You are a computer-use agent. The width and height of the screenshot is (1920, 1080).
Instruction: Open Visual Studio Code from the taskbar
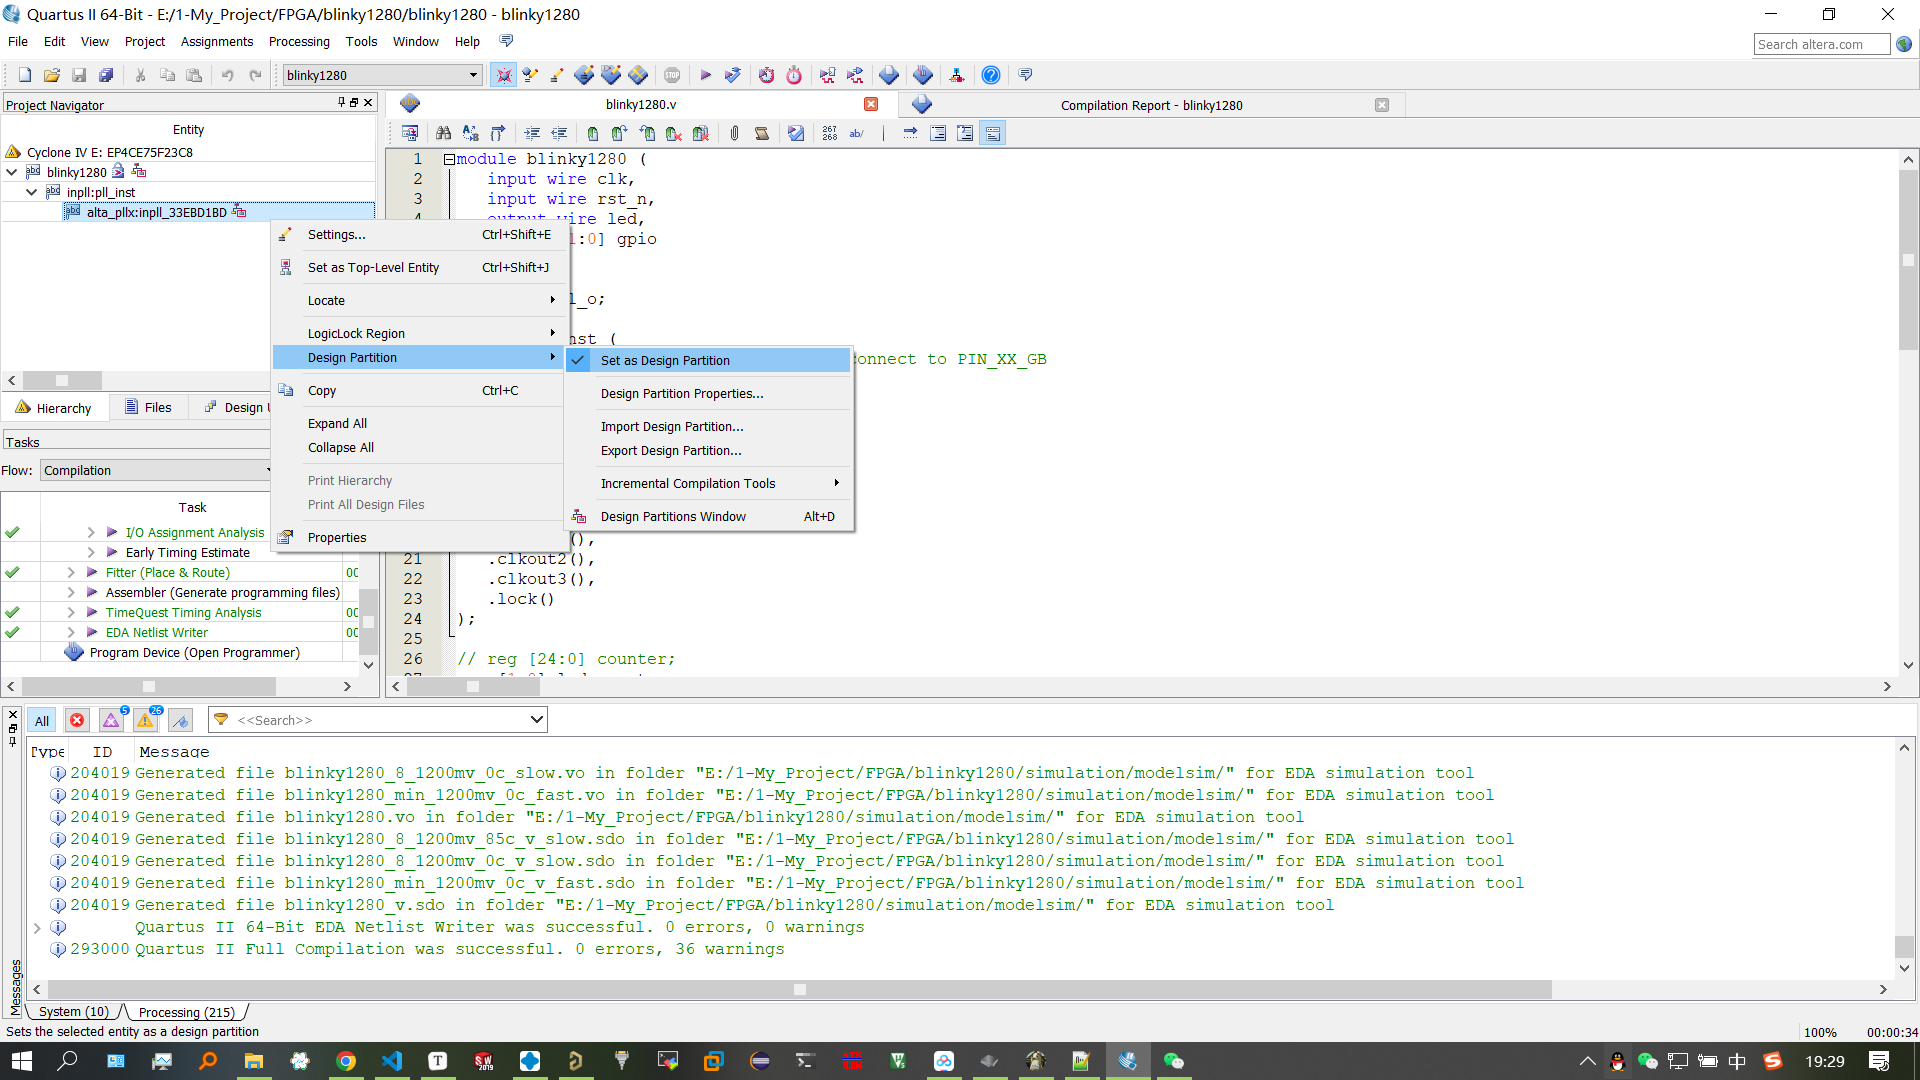point(392,1061)
